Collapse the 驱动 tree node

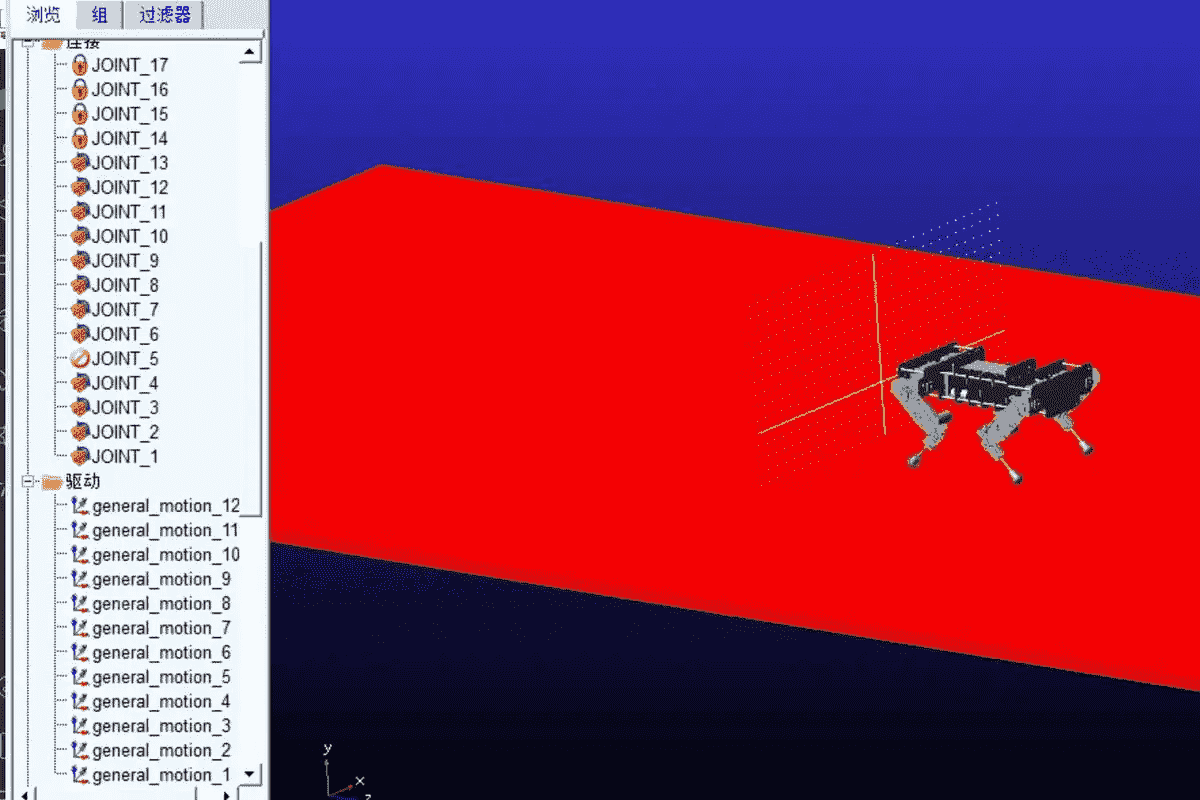click(28, 481)
